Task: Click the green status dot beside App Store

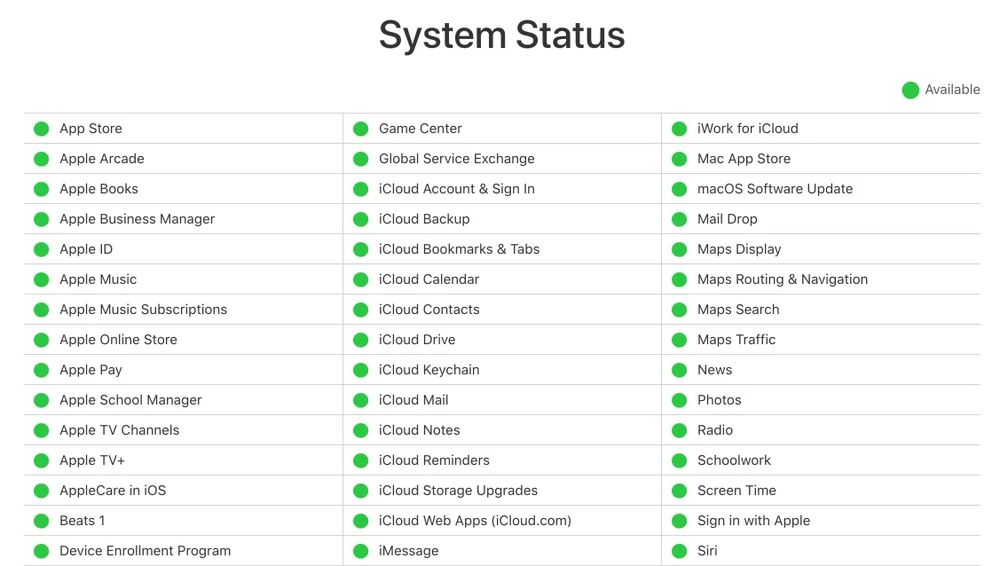Action: pos(41,129)
